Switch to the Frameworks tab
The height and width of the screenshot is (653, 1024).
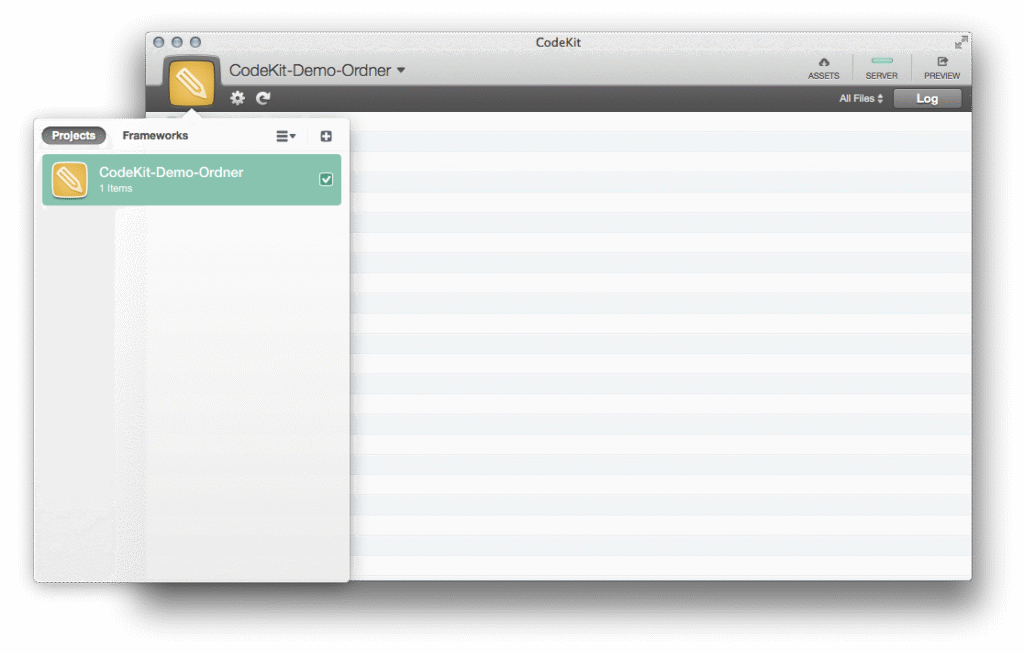[x=155, y=135]
